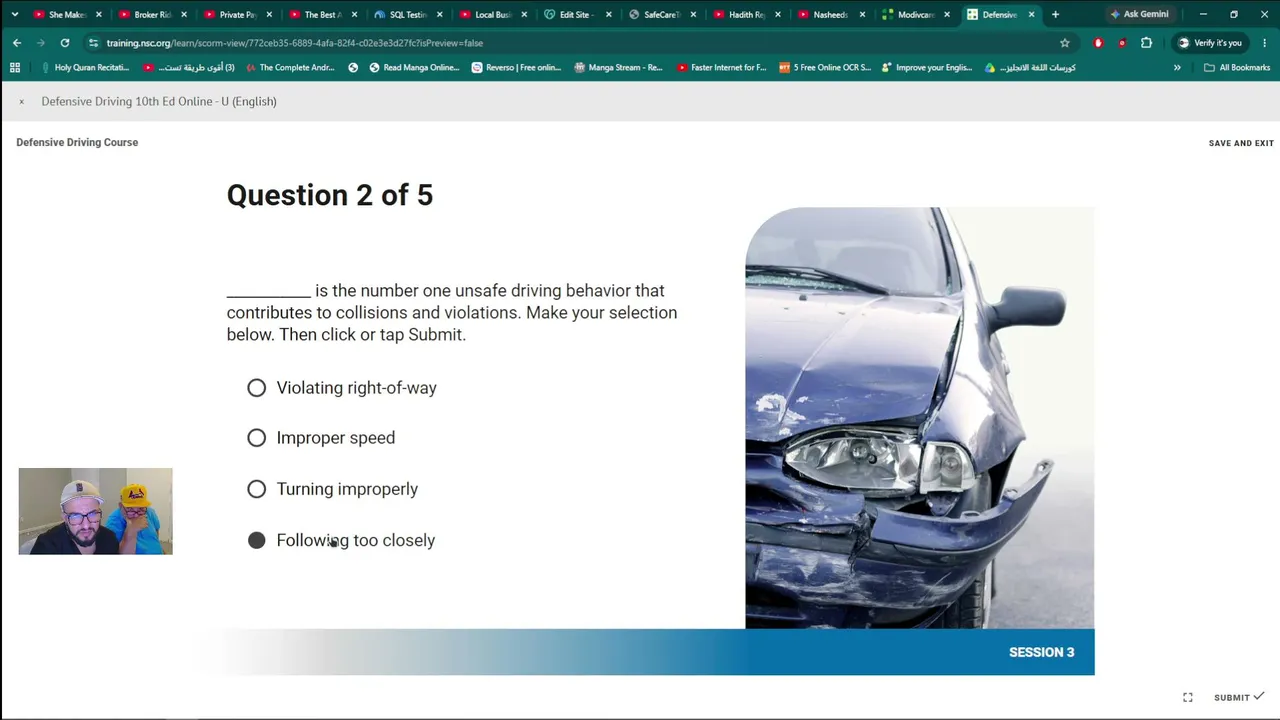Open 'Holy Quran Recitati...' bookmark
The height and width of the screenshot is (720, 1280).
point(83,68)
